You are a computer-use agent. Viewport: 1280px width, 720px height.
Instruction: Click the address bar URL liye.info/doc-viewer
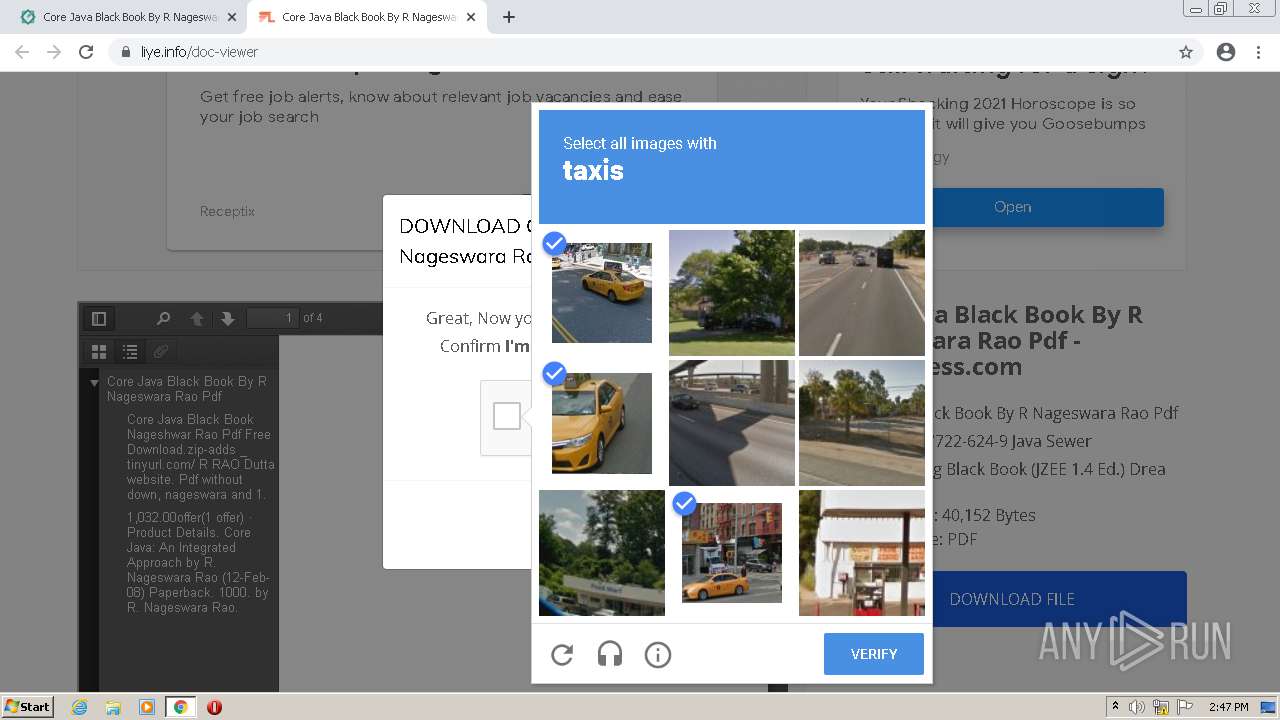click(x=199, y=52)
